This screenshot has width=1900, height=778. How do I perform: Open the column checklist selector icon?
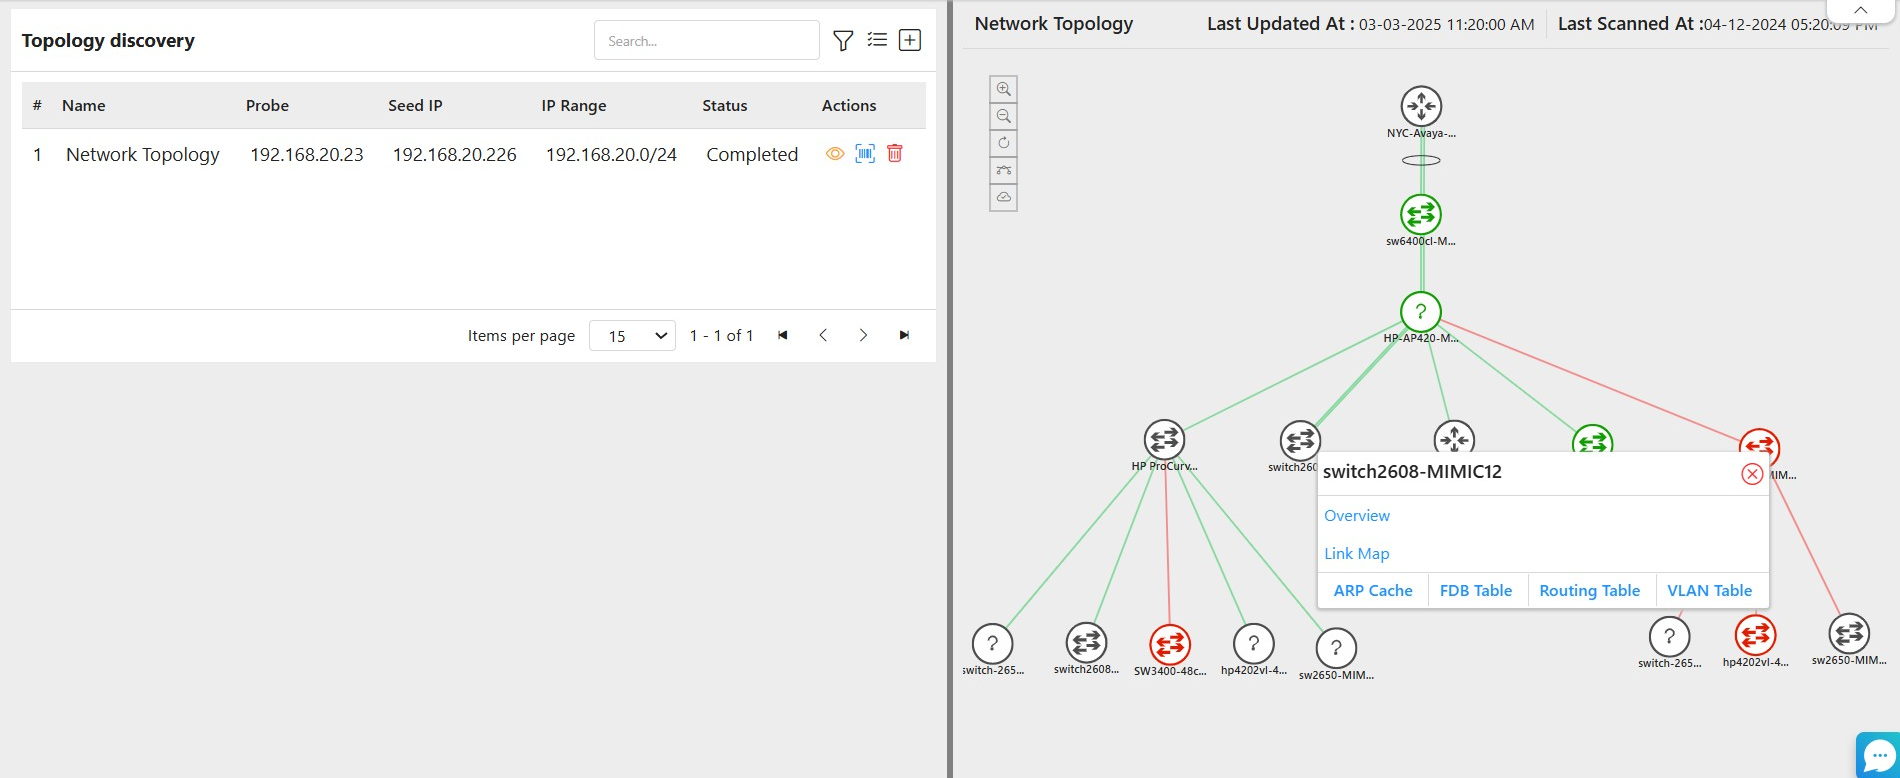[x=877, y=40]
